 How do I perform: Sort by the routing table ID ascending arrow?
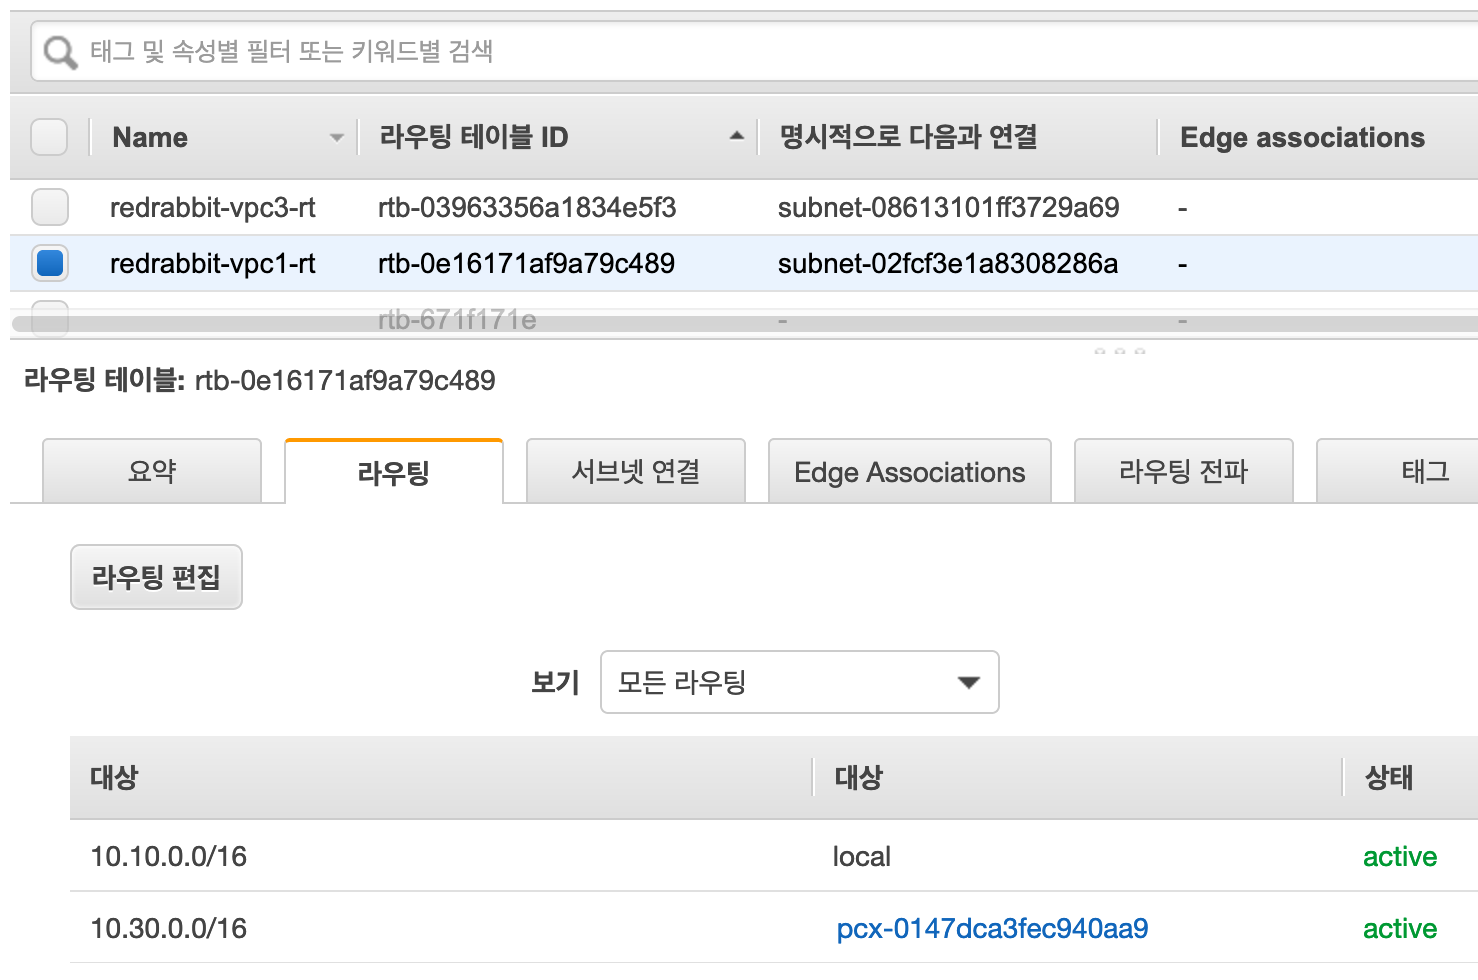pyautogui.click(x=737, y=136)
